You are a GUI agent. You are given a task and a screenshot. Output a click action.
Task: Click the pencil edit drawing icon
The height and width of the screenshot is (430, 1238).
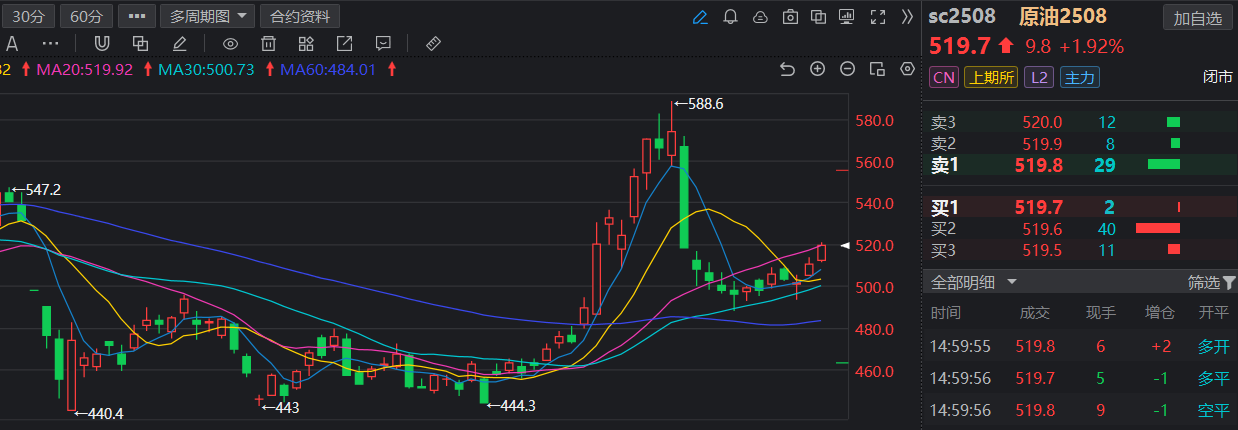click(180, 44)
